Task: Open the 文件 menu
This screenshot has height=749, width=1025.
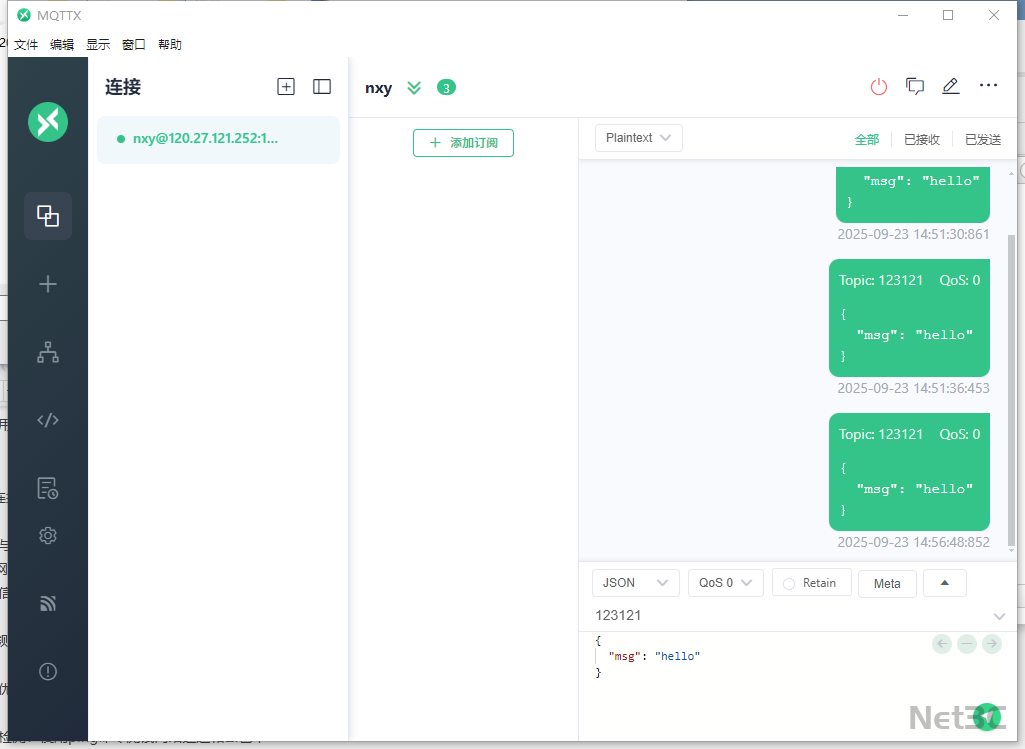Action: tap(26, 44)
